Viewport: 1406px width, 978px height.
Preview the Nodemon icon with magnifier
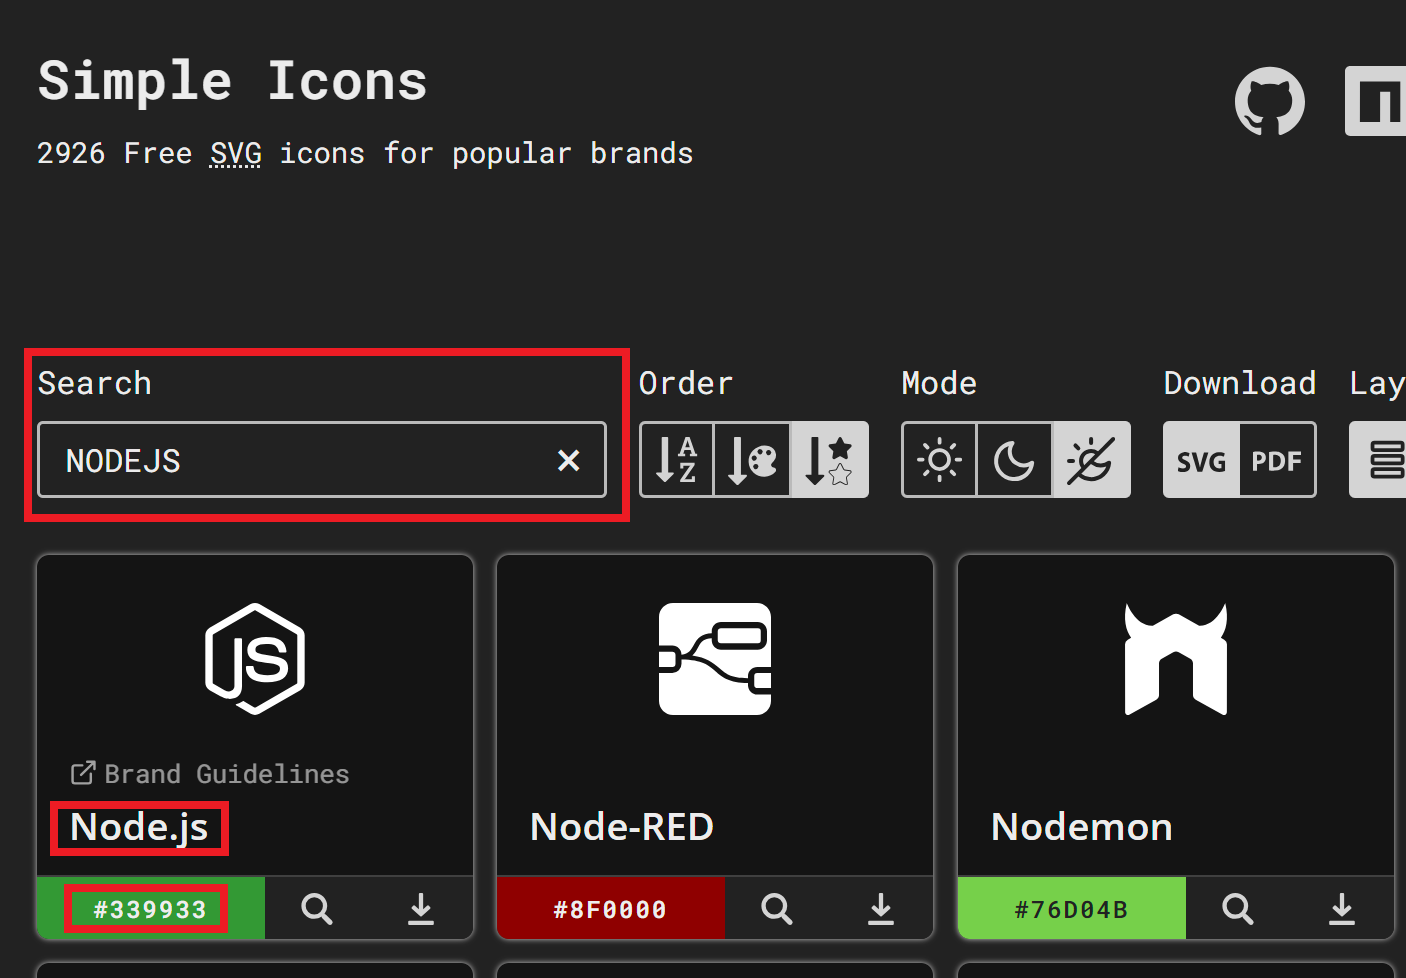[x=1238, y=909]
